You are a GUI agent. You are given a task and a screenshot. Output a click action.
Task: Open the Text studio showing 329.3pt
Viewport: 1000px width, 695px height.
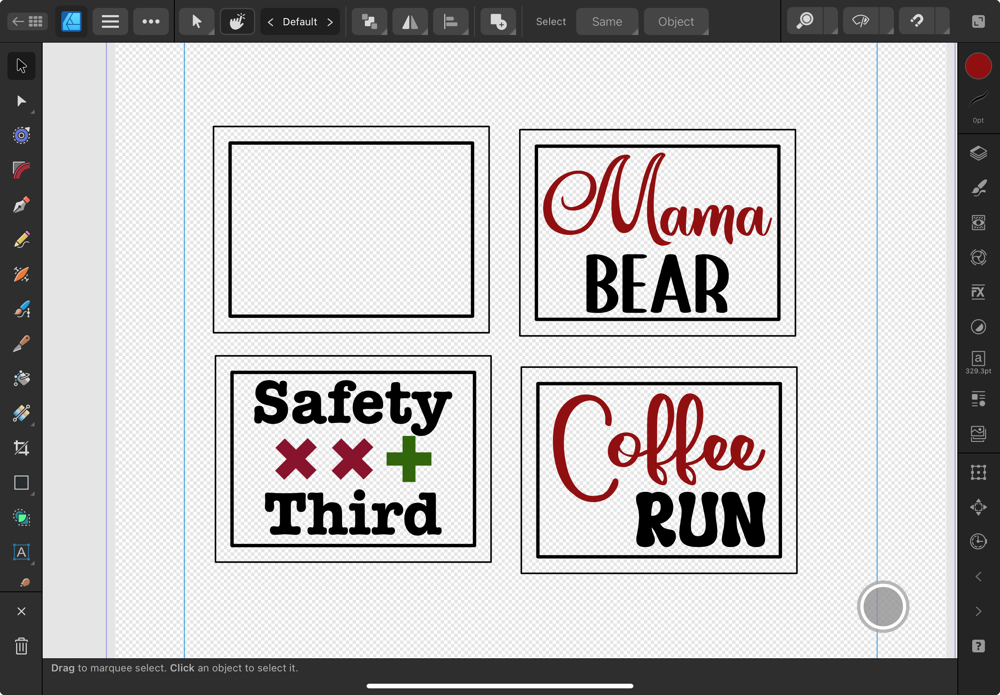click(978, 362)
